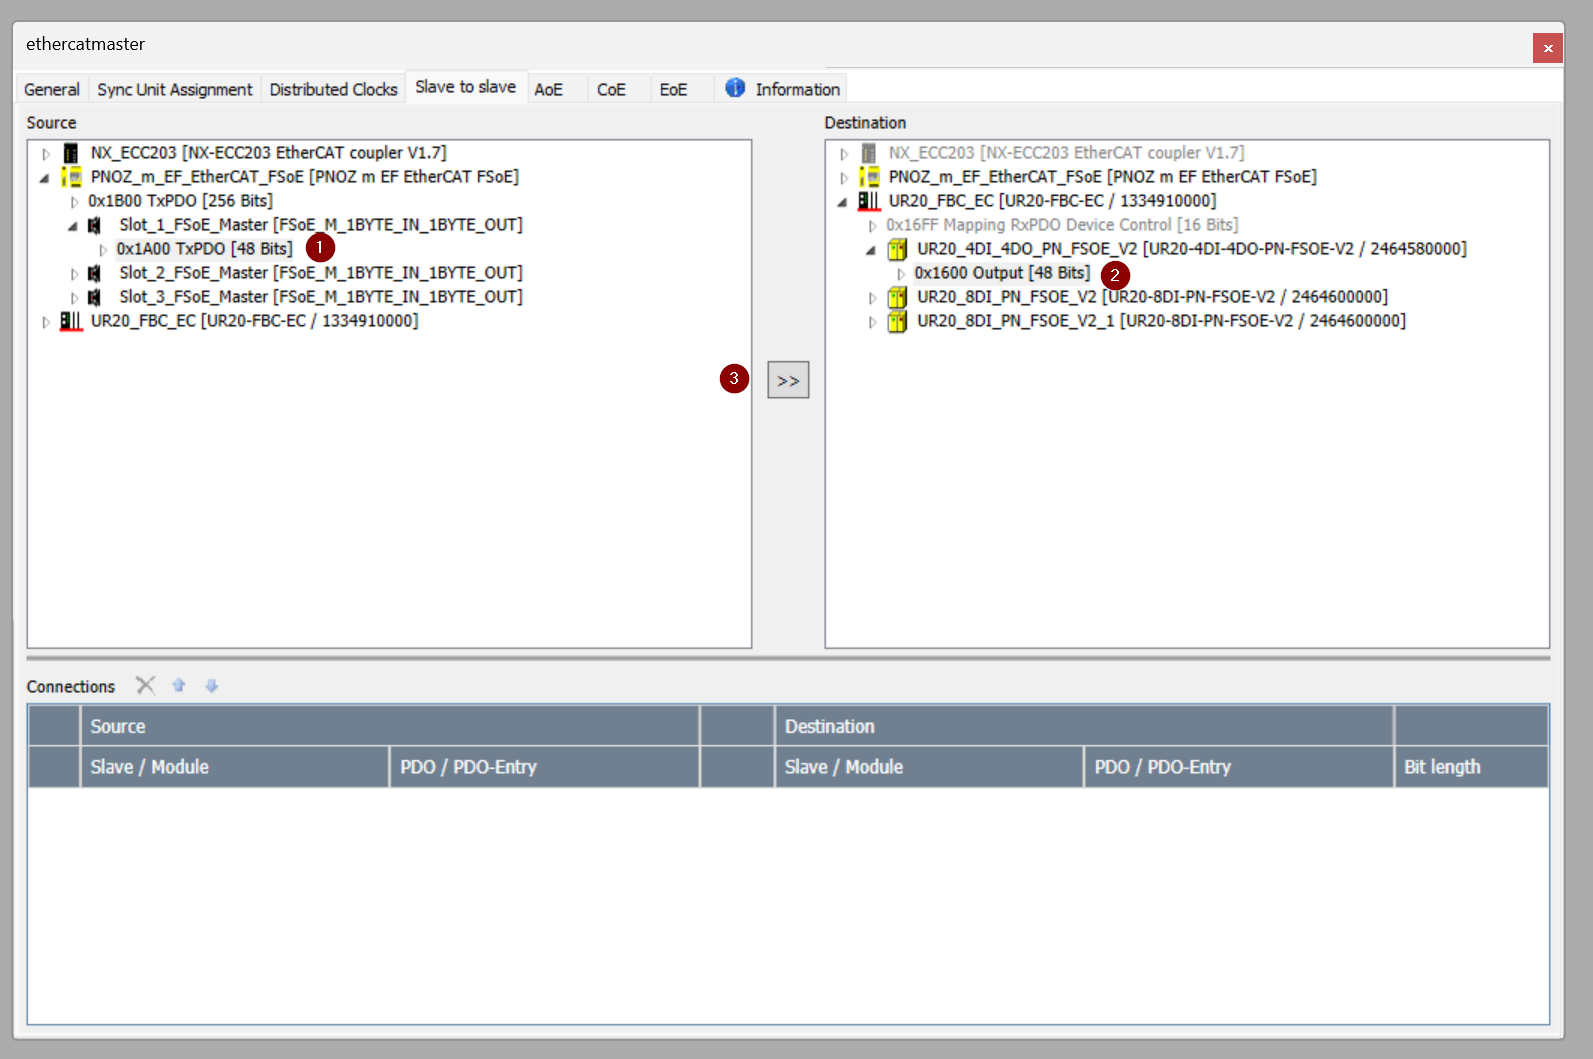The height and width of the screenshot is (1059, 1593).
Task: Expand the Slot_2_FSoE_Master node
Action: coord(74,274)
